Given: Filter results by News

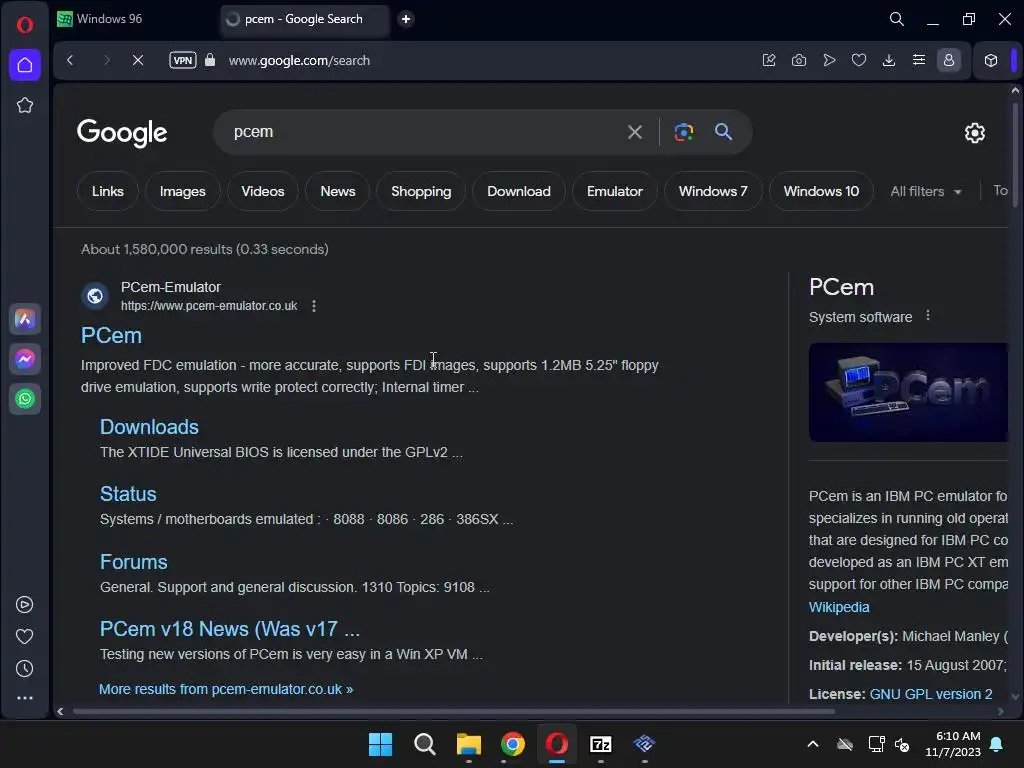Looking at the screenshot, I should (338, 191).
